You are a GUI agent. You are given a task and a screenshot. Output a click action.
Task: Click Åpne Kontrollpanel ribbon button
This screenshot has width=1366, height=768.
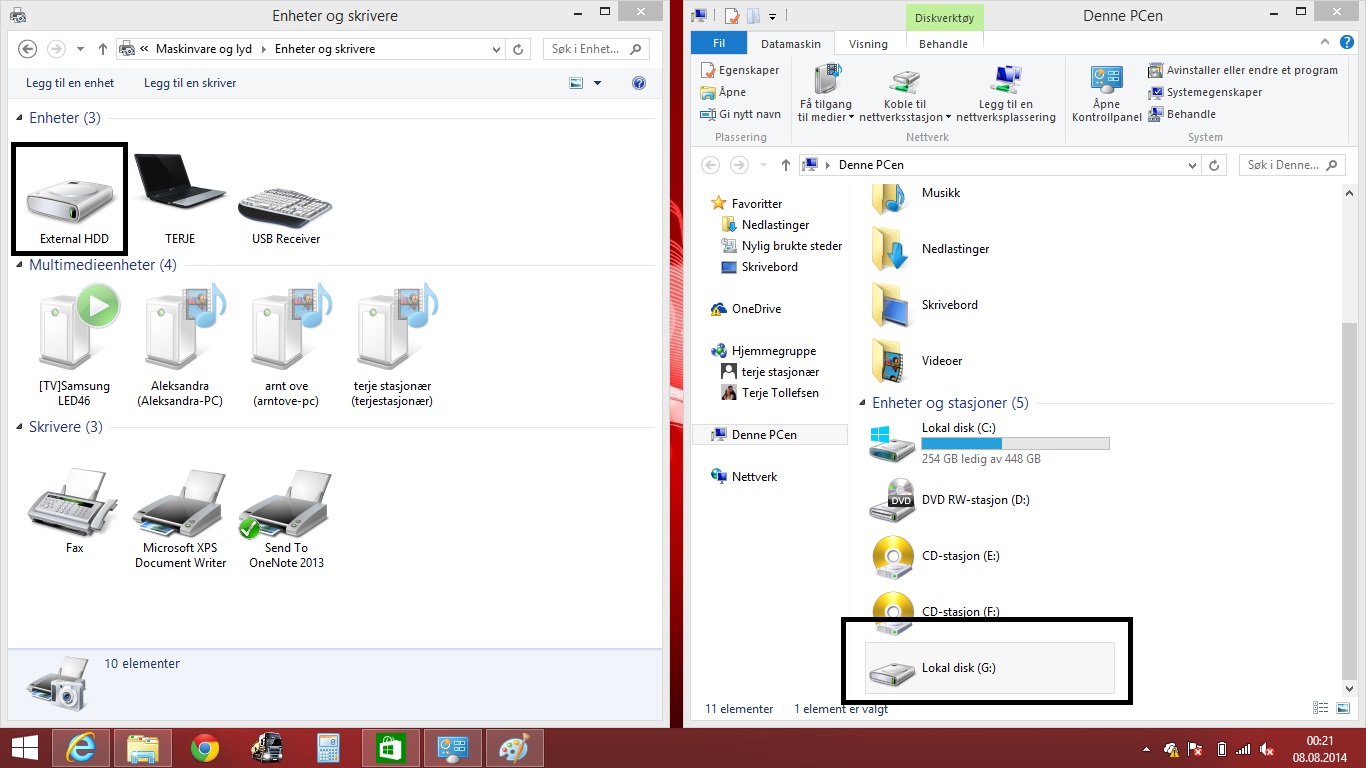point(1107,94)
